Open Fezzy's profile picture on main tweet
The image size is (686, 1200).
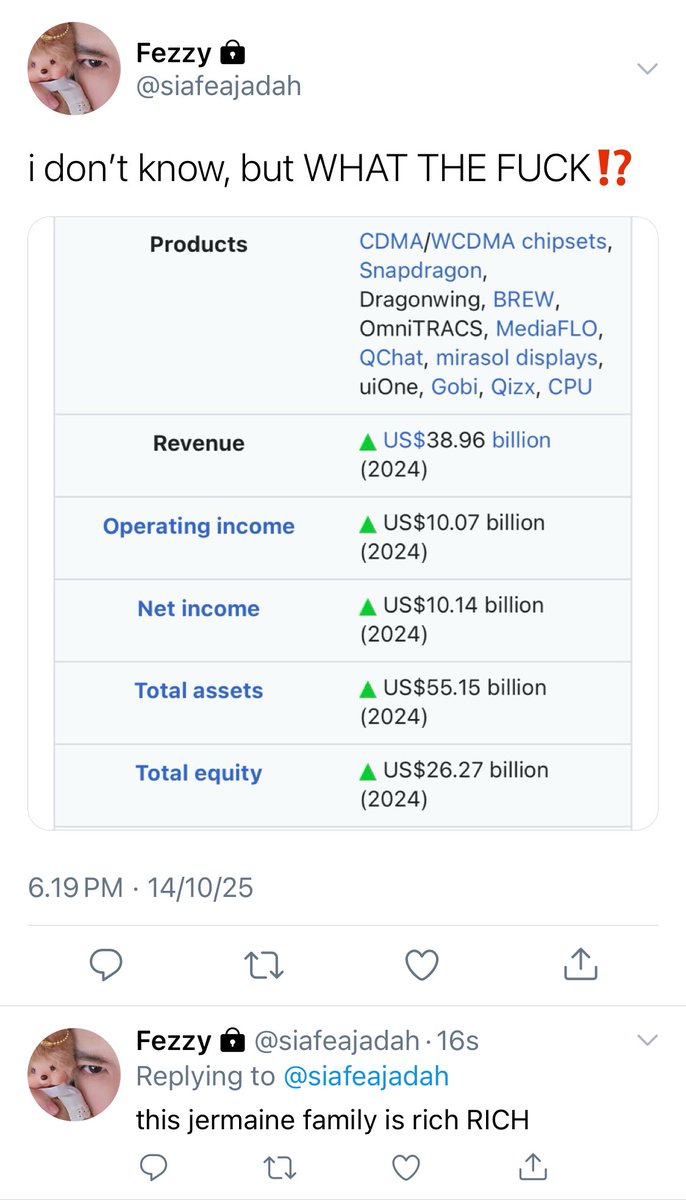(x=73, y=68)
